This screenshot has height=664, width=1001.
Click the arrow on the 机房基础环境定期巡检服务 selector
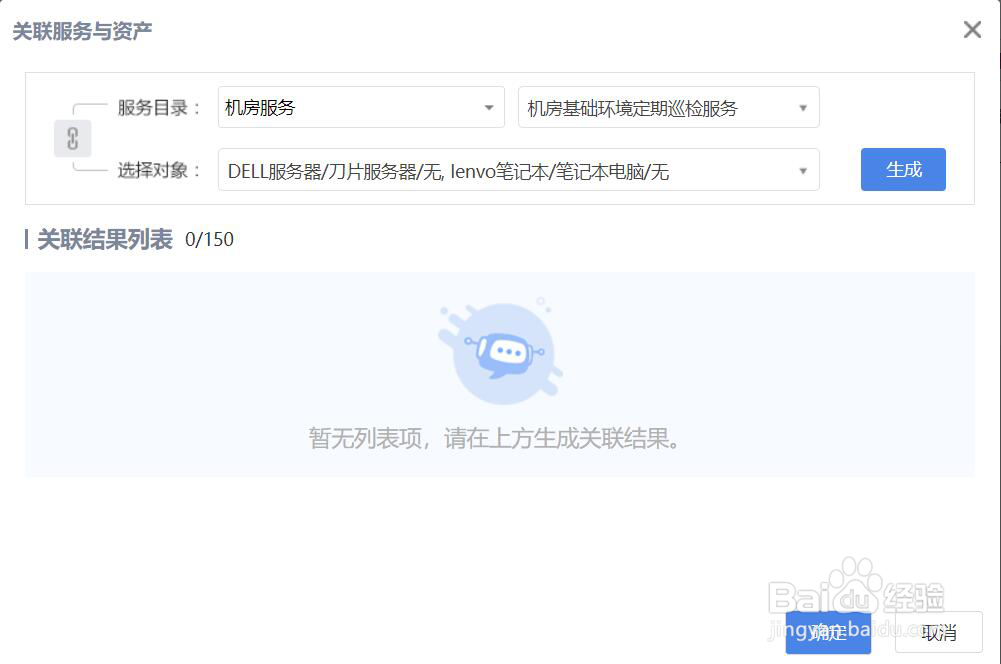coord(805,107)
